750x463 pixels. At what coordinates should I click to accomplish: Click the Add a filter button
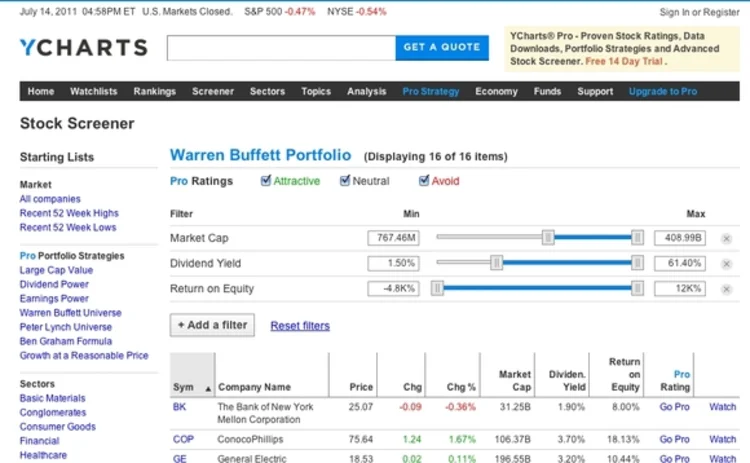point(212,325)
